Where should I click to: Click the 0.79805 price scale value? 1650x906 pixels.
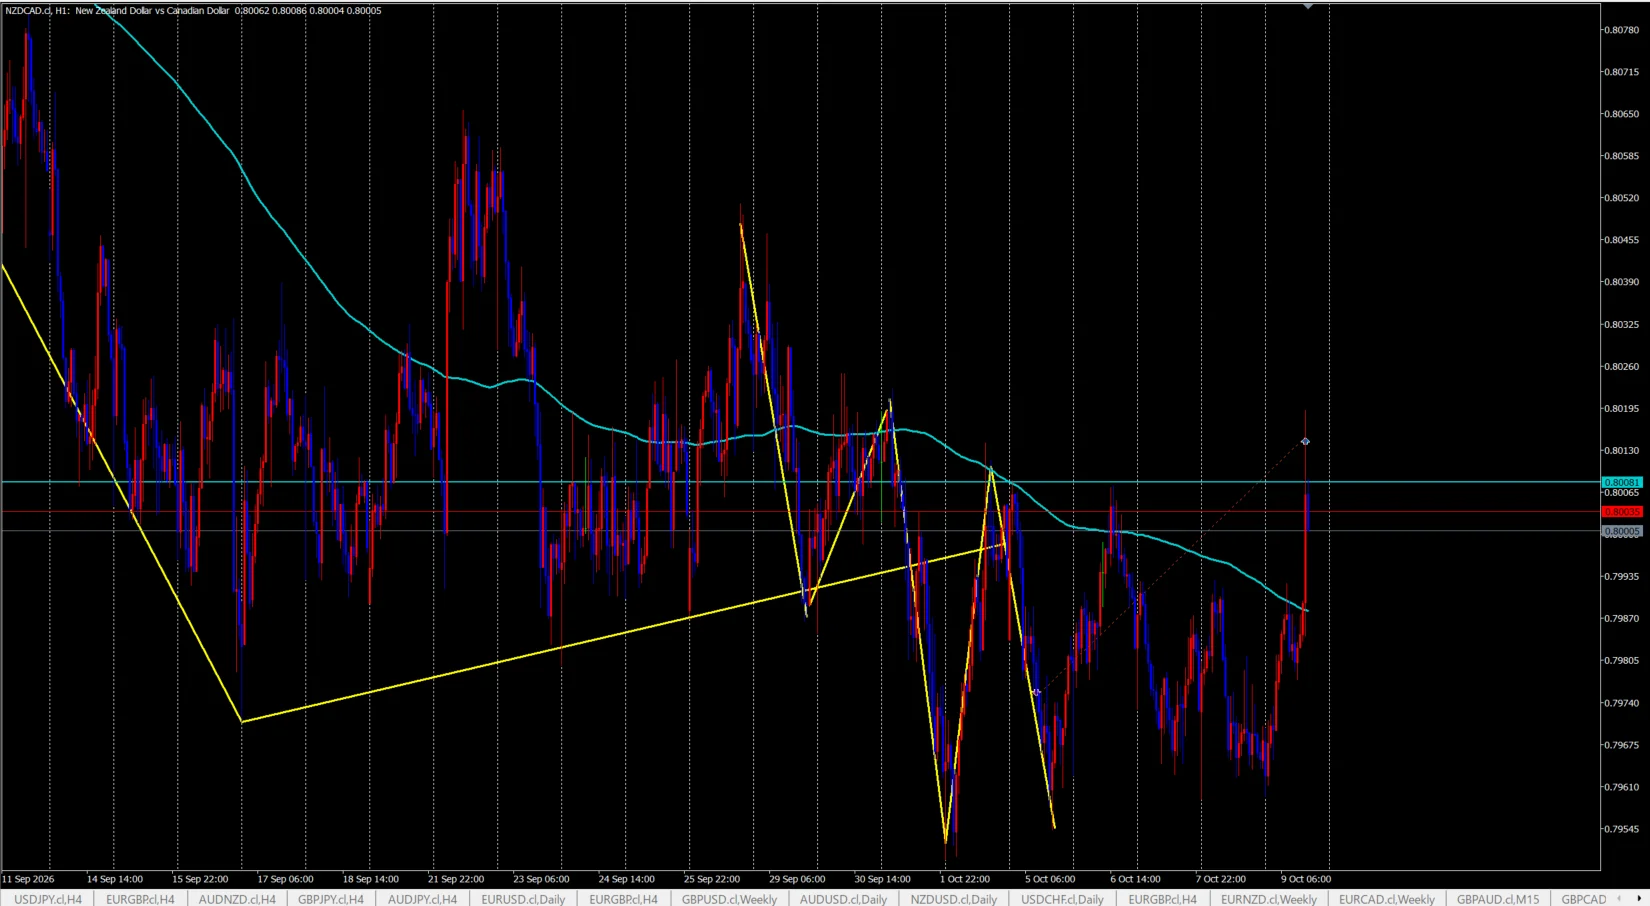1621,661
